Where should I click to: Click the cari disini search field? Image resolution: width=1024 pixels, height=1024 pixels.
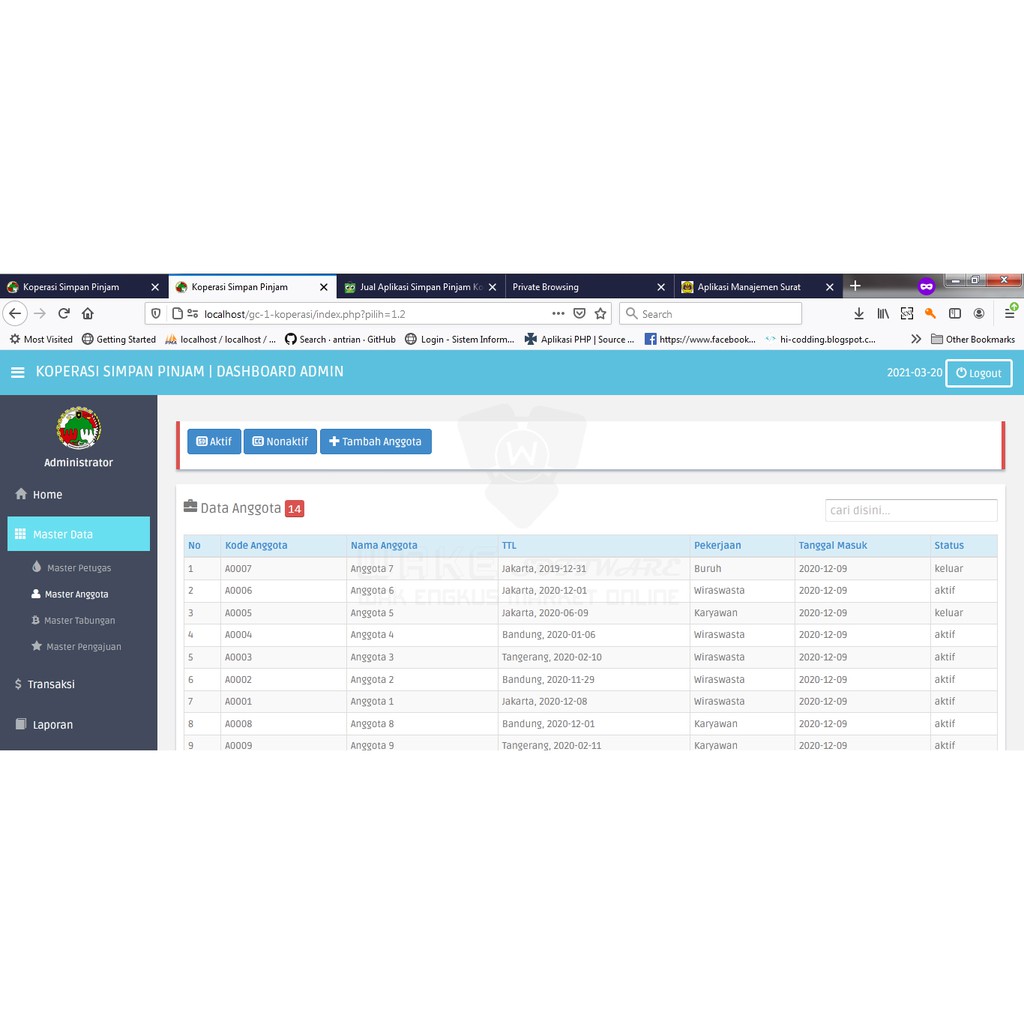click(910, 510)
